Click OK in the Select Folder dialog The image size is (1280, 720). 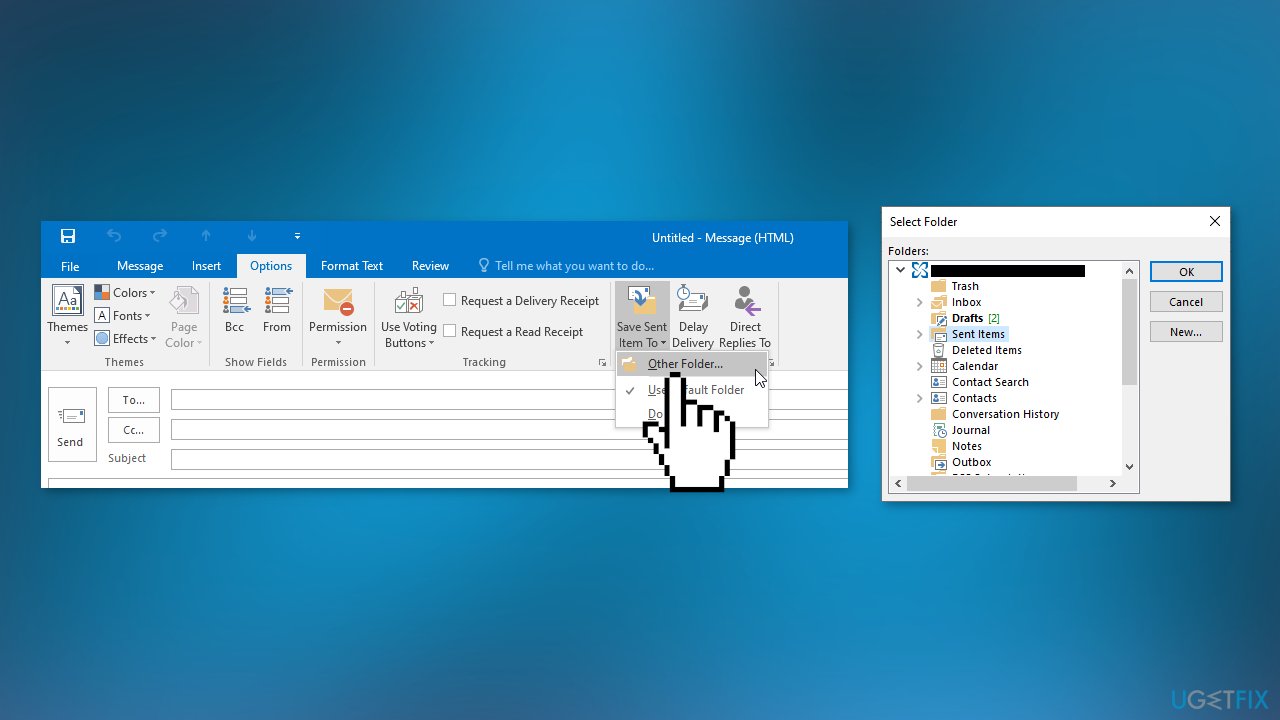1186,271
